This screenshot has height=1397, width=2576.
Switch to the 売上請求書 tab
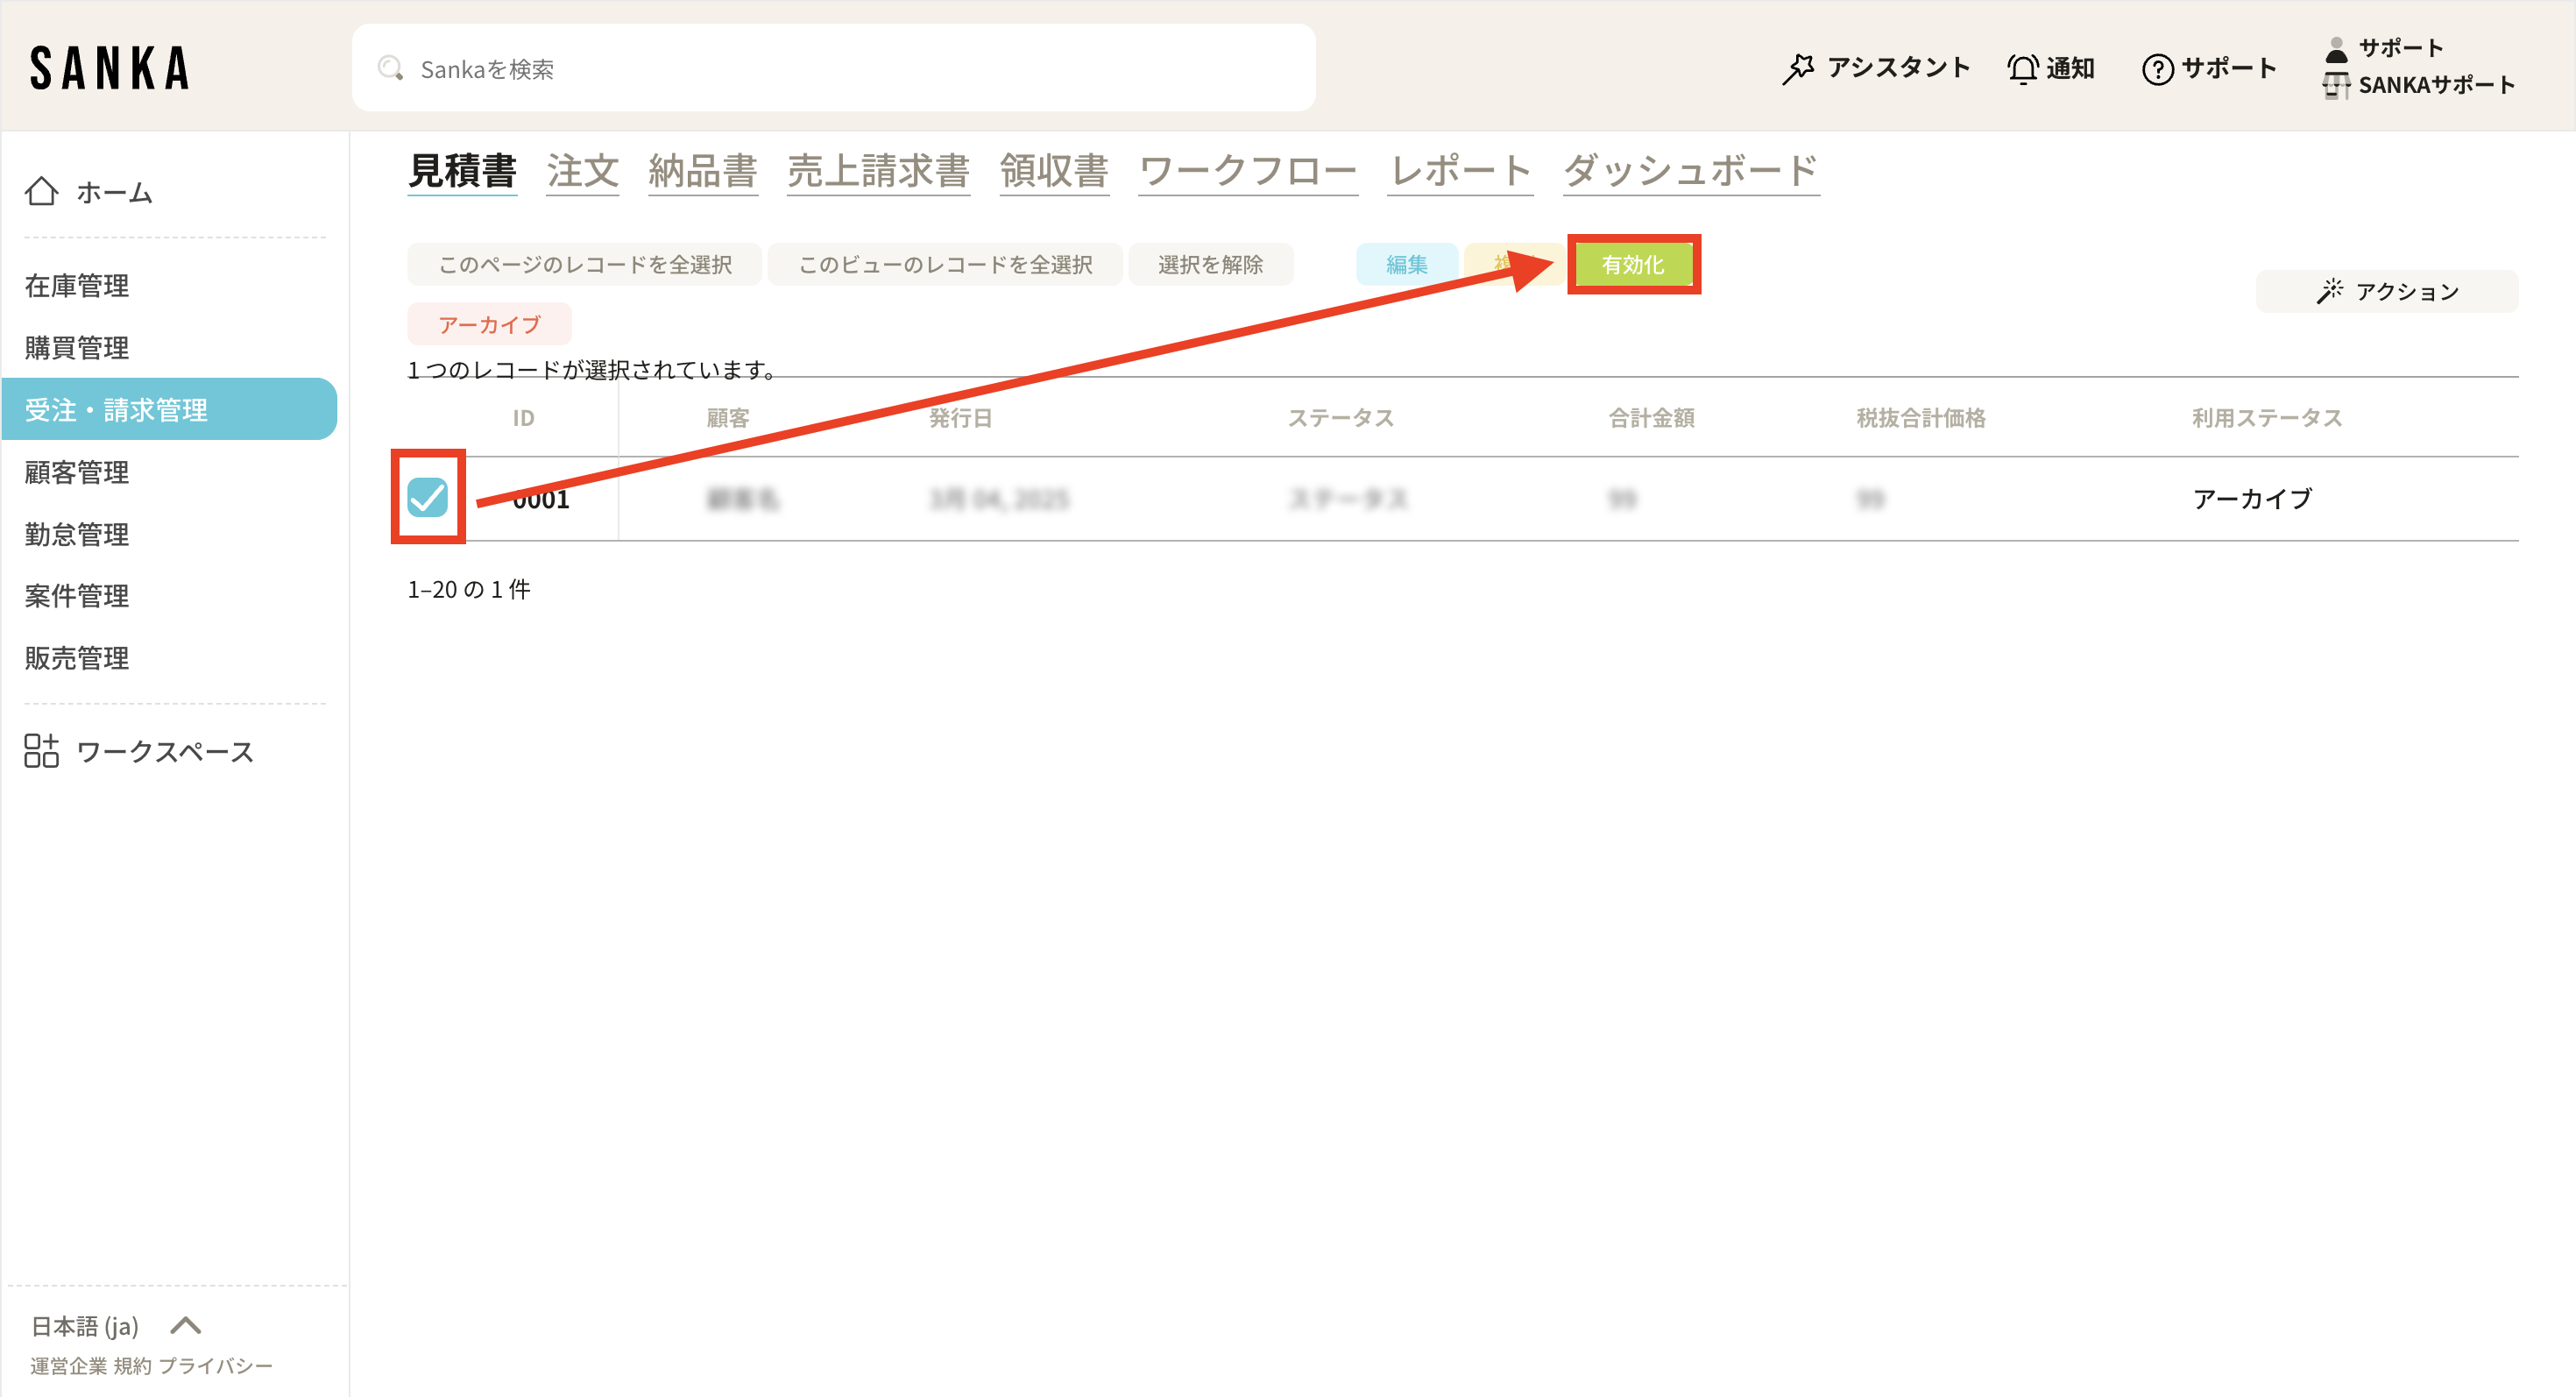878,171
